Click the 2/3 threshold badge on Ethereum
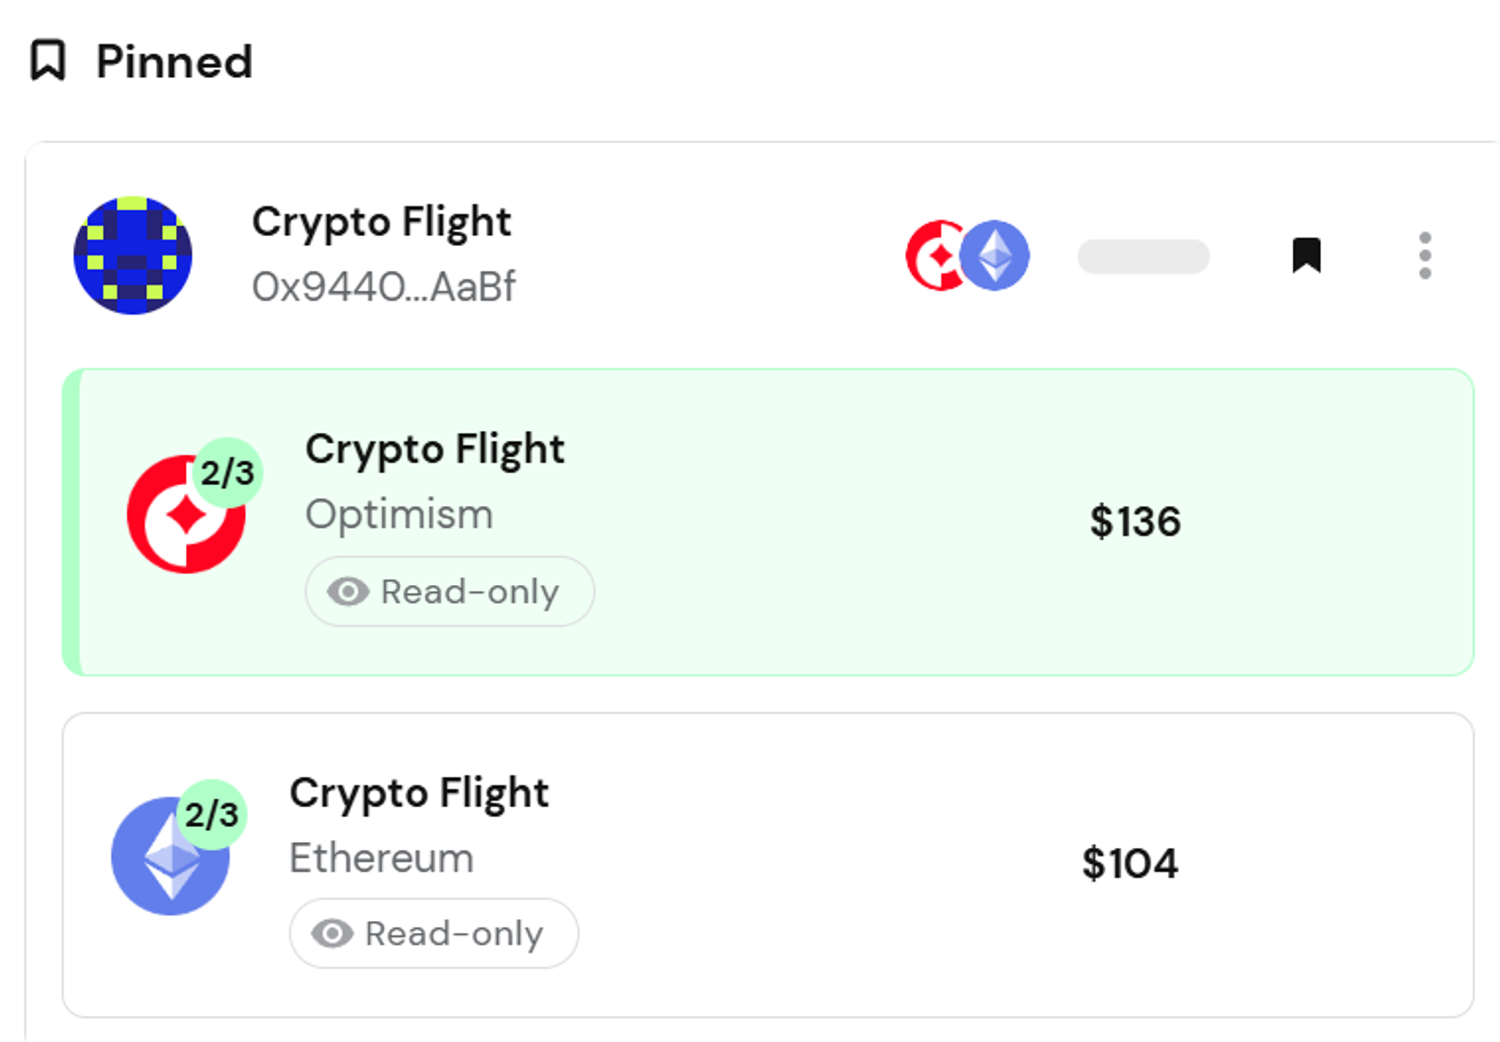 click(x=212, y=814)
